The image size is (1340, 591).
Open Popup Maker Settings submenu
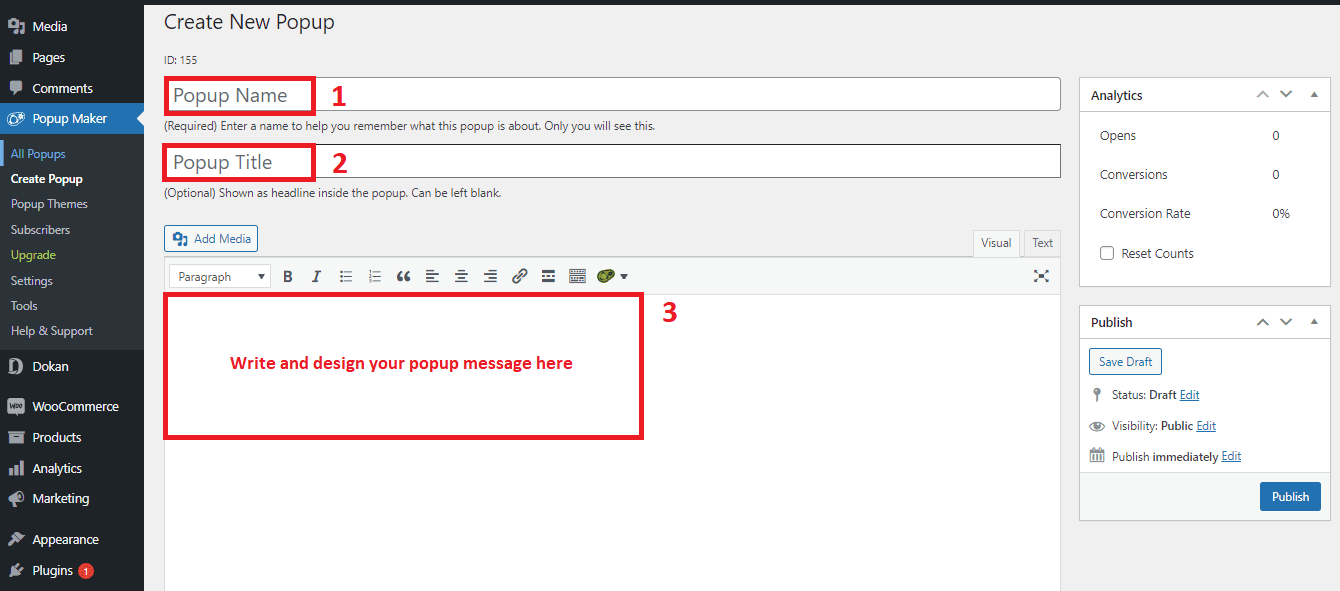(x=32, y=281)
